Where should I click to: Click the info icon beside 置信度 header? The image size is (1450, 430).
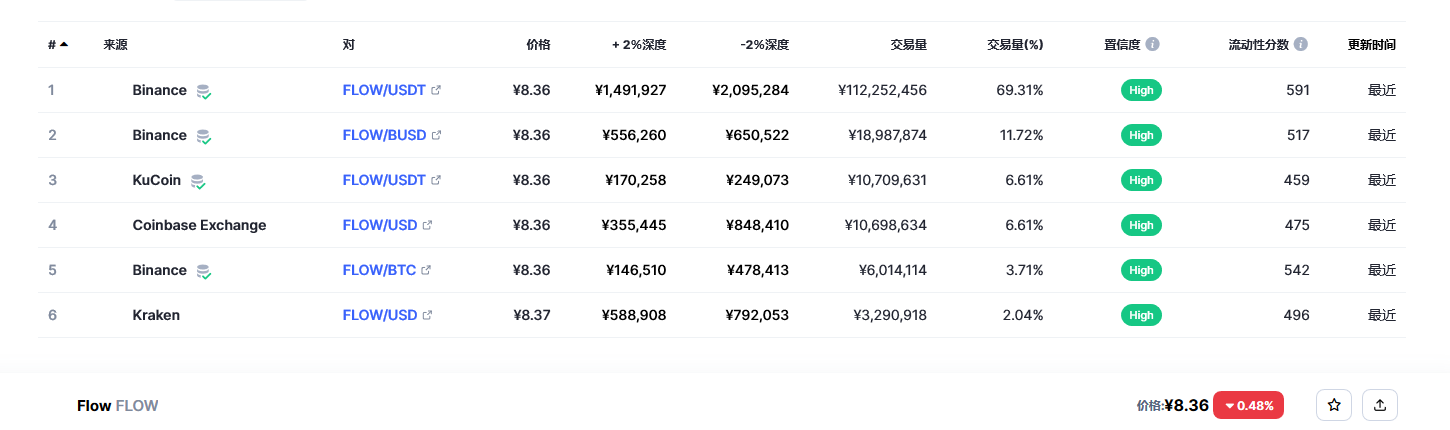pyautogui.click(x=1153, y=45)
